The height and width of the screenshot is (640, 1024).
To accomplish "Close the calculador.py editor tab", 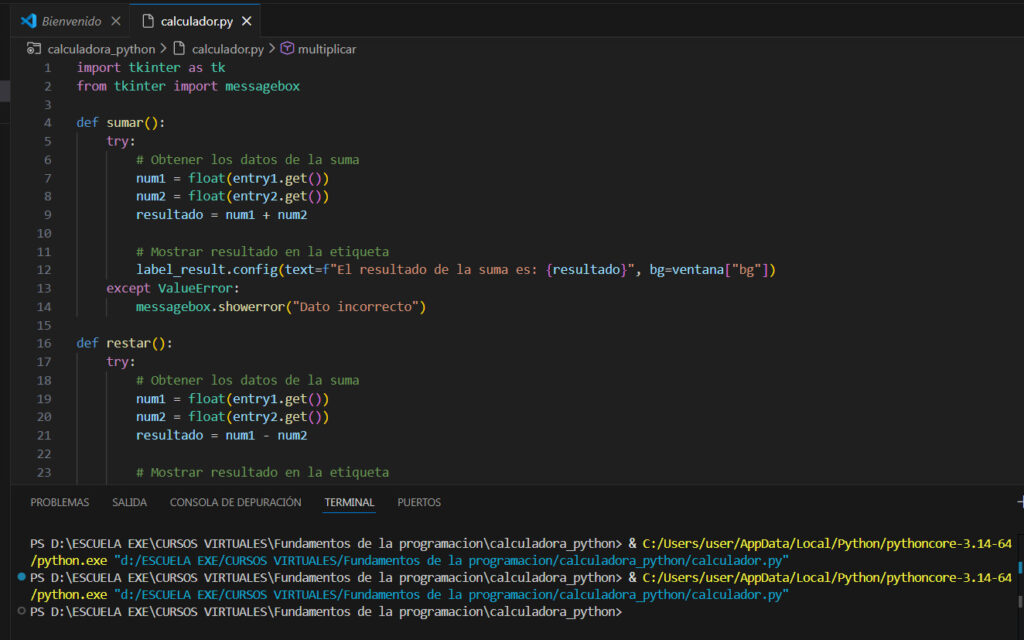I will (x=244, y=20).
